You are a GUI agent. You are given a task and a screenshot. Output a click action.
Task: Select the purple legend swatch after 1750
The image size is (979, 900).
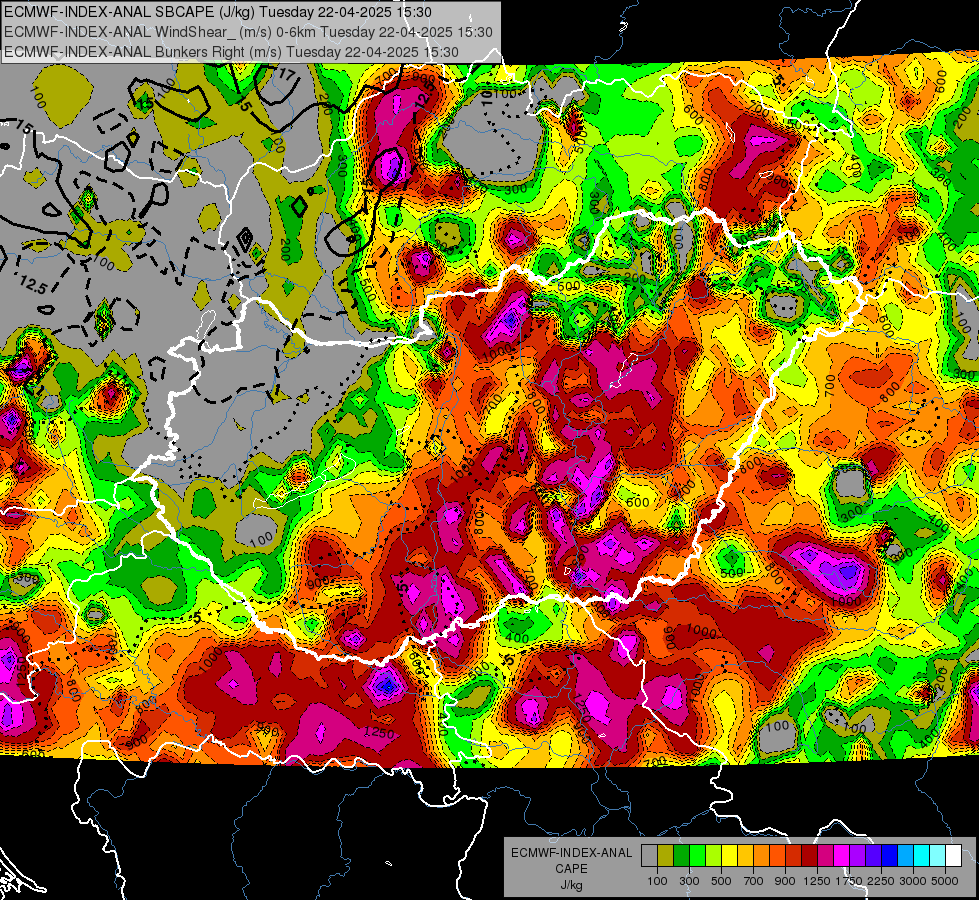point(857,855)
